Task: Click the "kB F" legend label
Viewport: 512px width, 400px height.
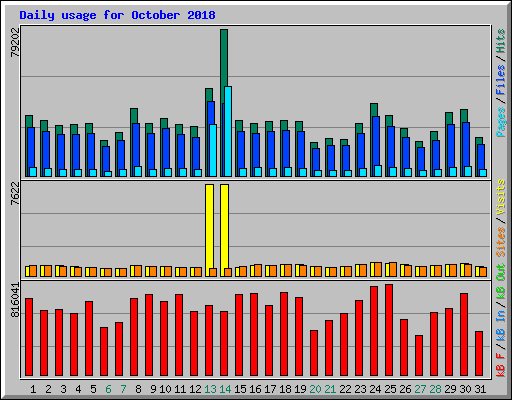Action: tap(501, 365)
